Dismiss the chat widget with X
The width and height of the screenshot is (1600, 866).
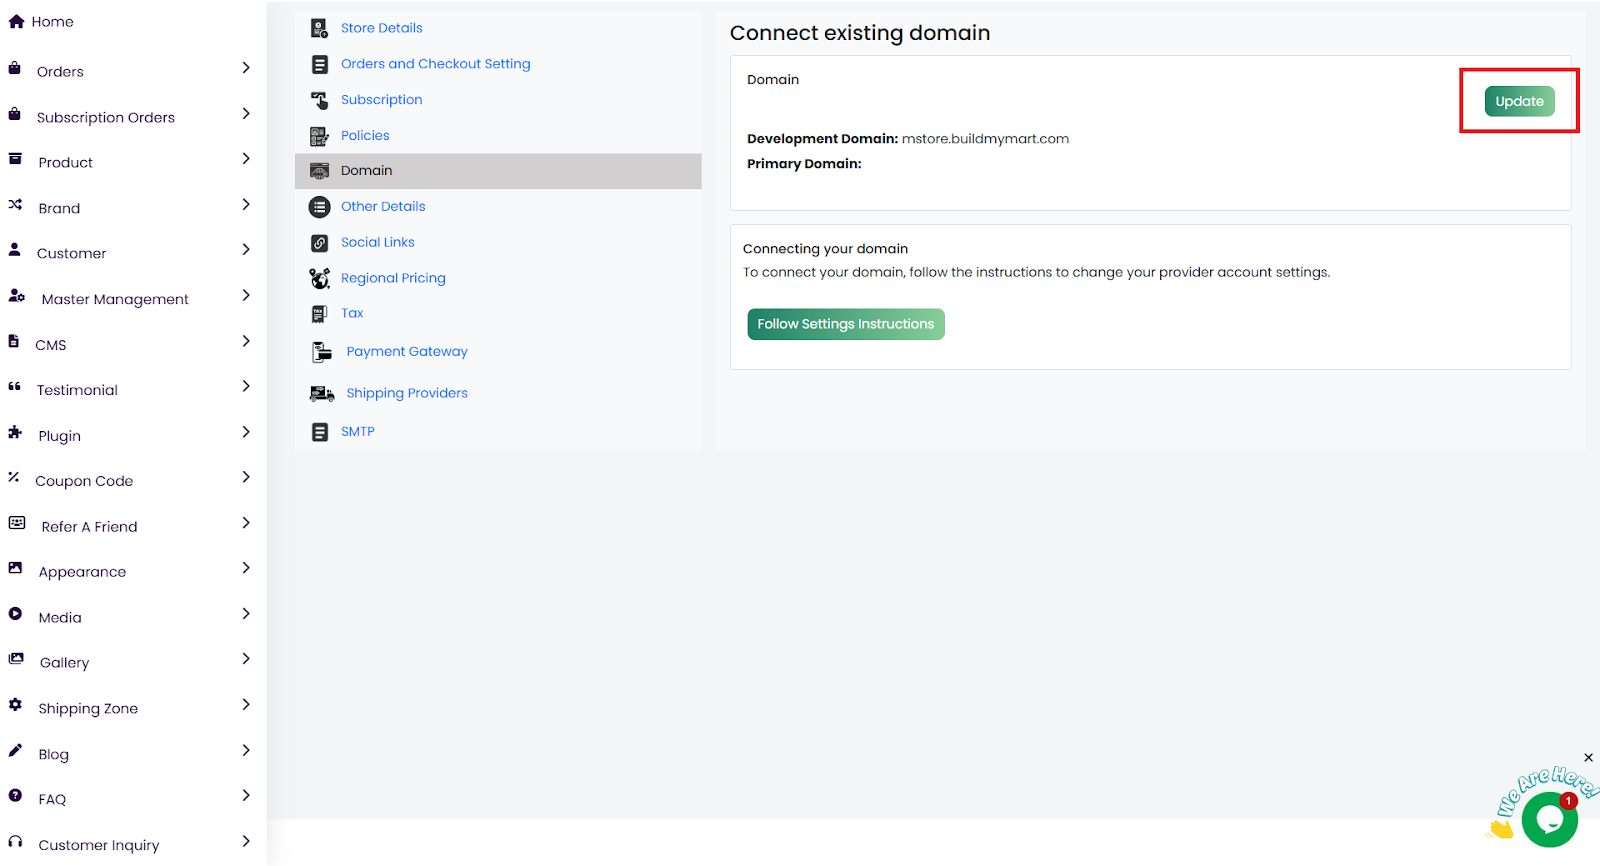pyautogui.click(x=1588, y=758)
